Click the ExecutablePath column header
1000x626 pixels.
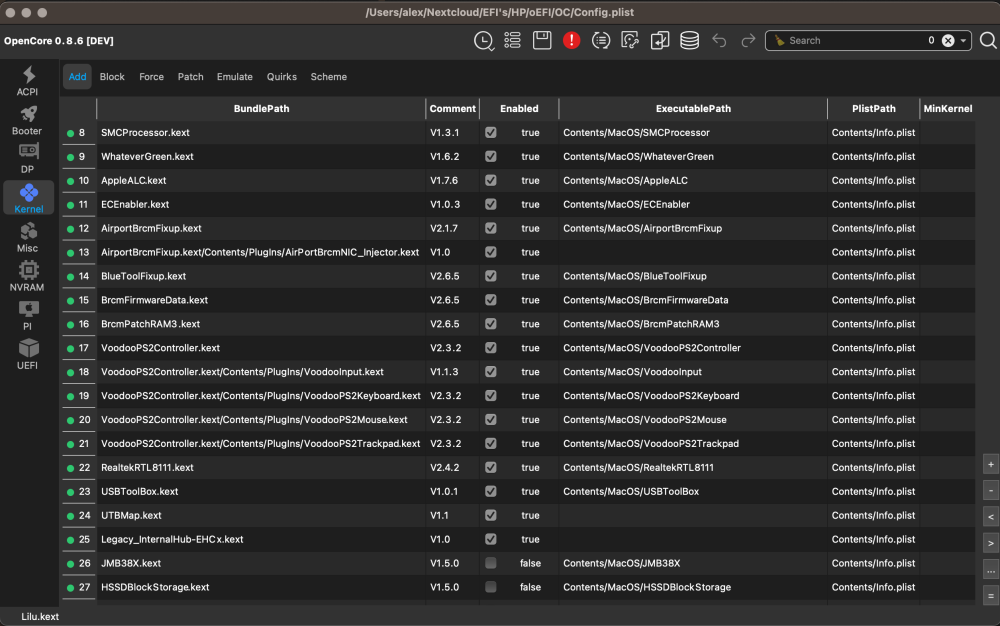[693, 108]
